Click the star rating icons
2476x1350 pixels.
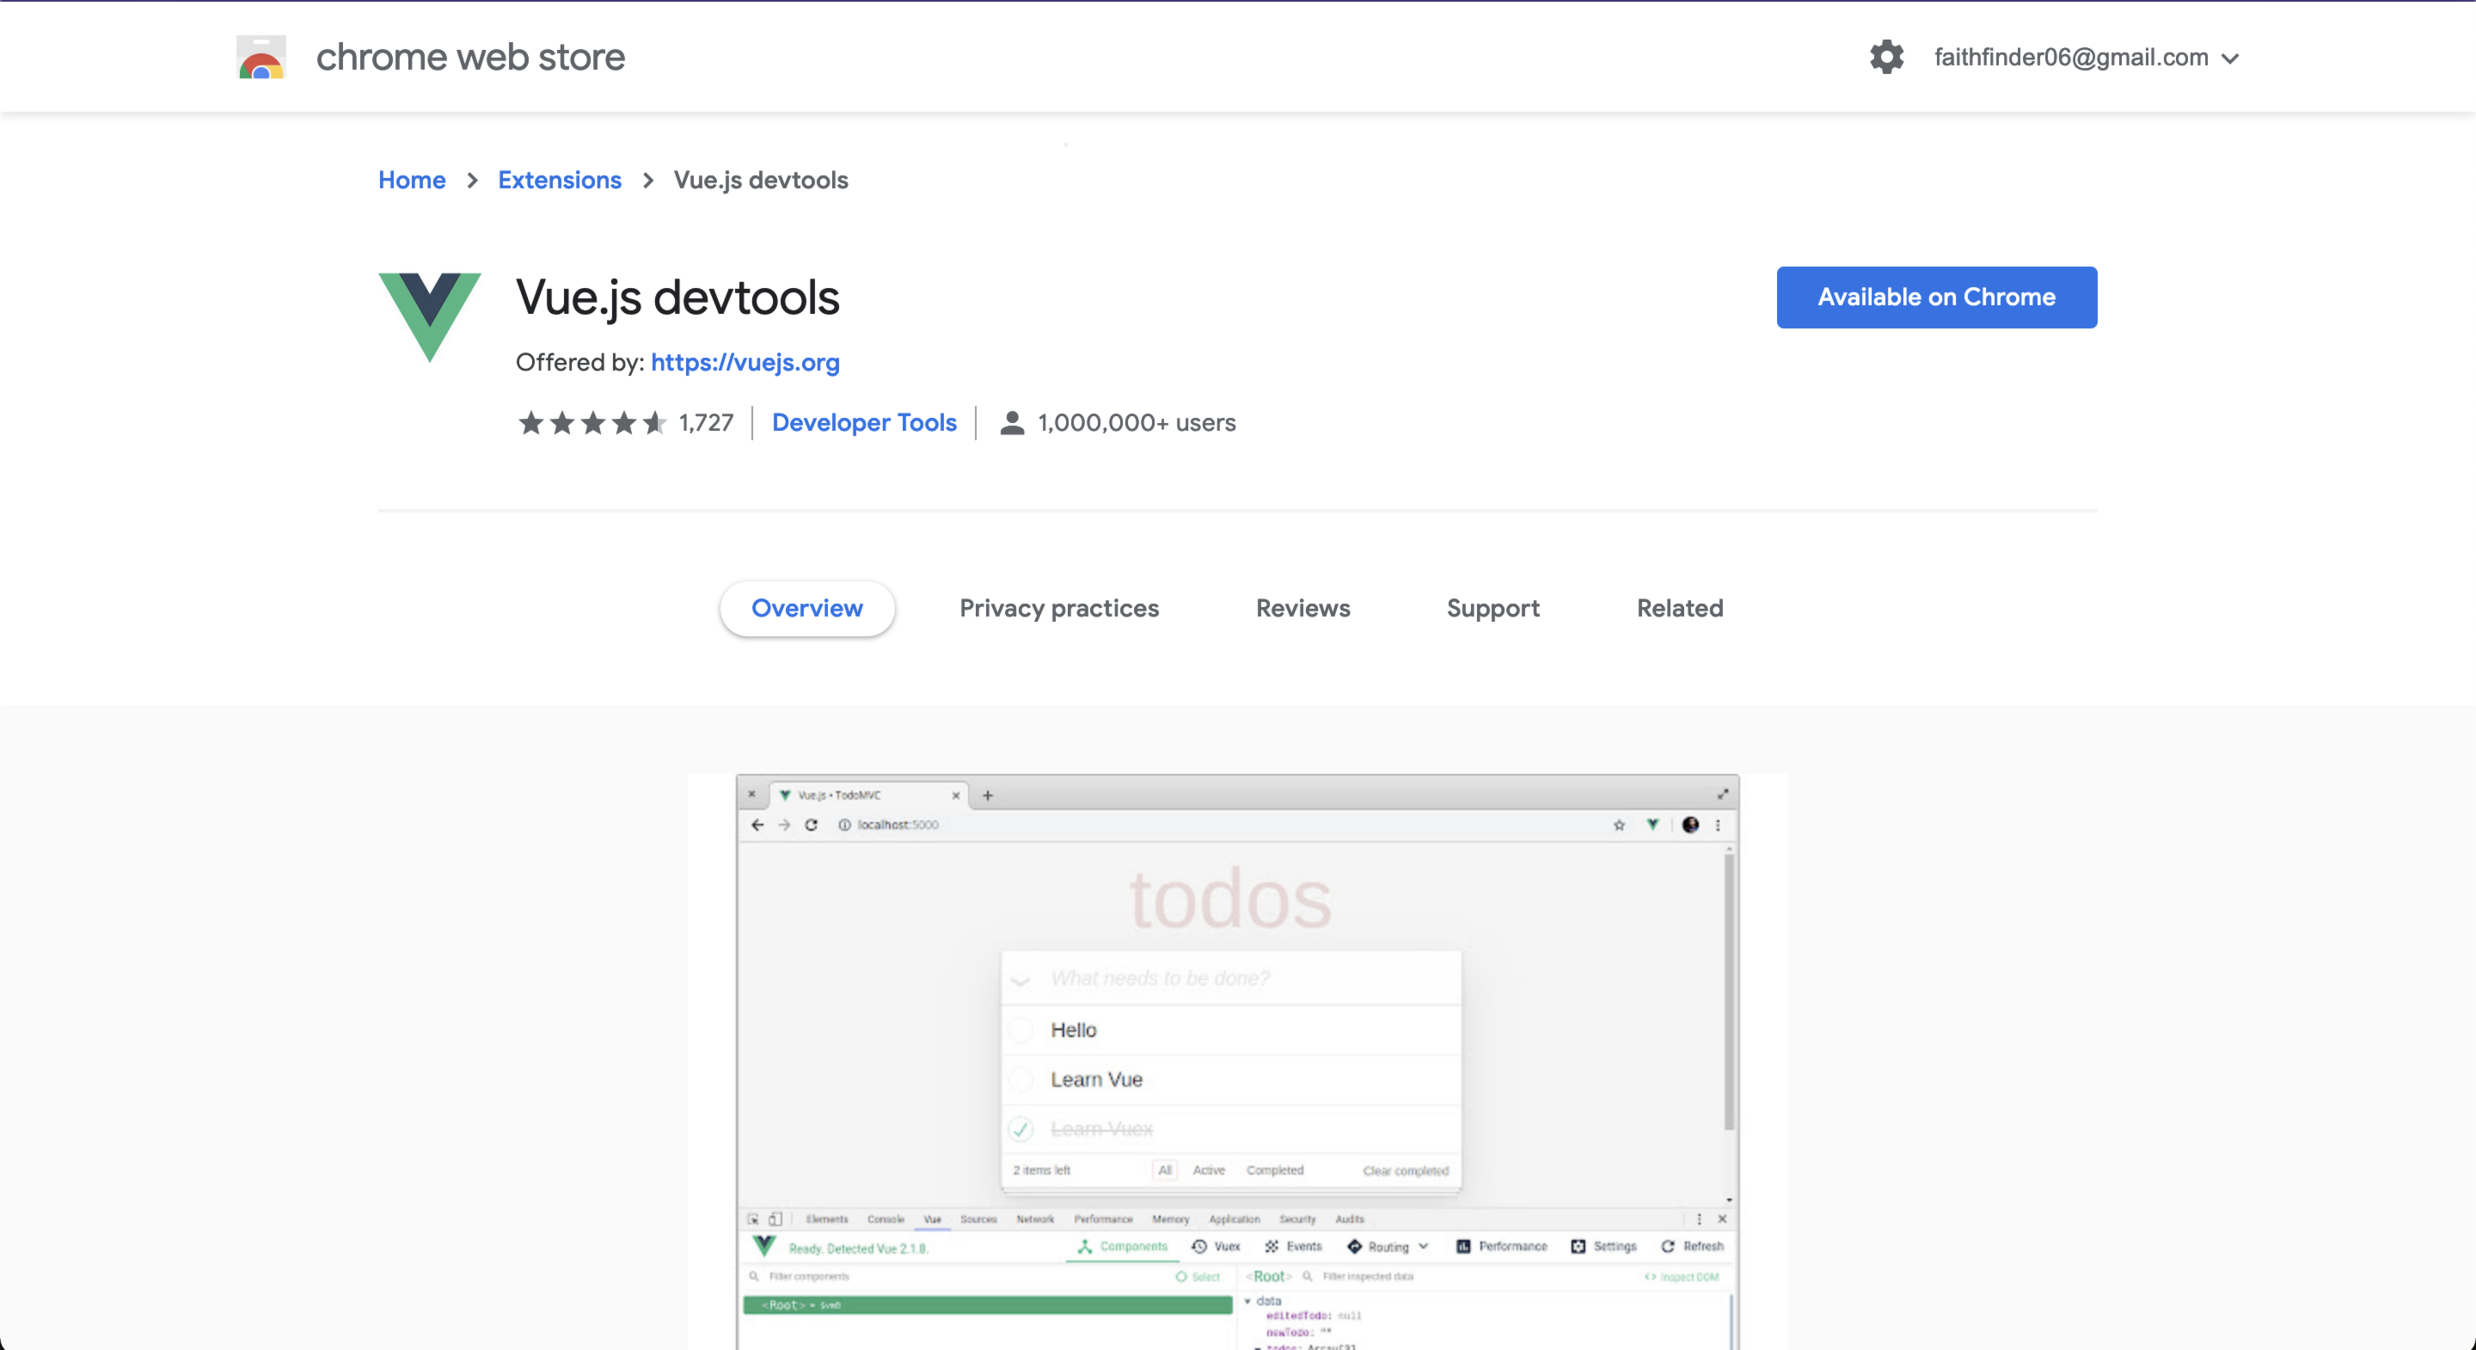coord(592,423)
